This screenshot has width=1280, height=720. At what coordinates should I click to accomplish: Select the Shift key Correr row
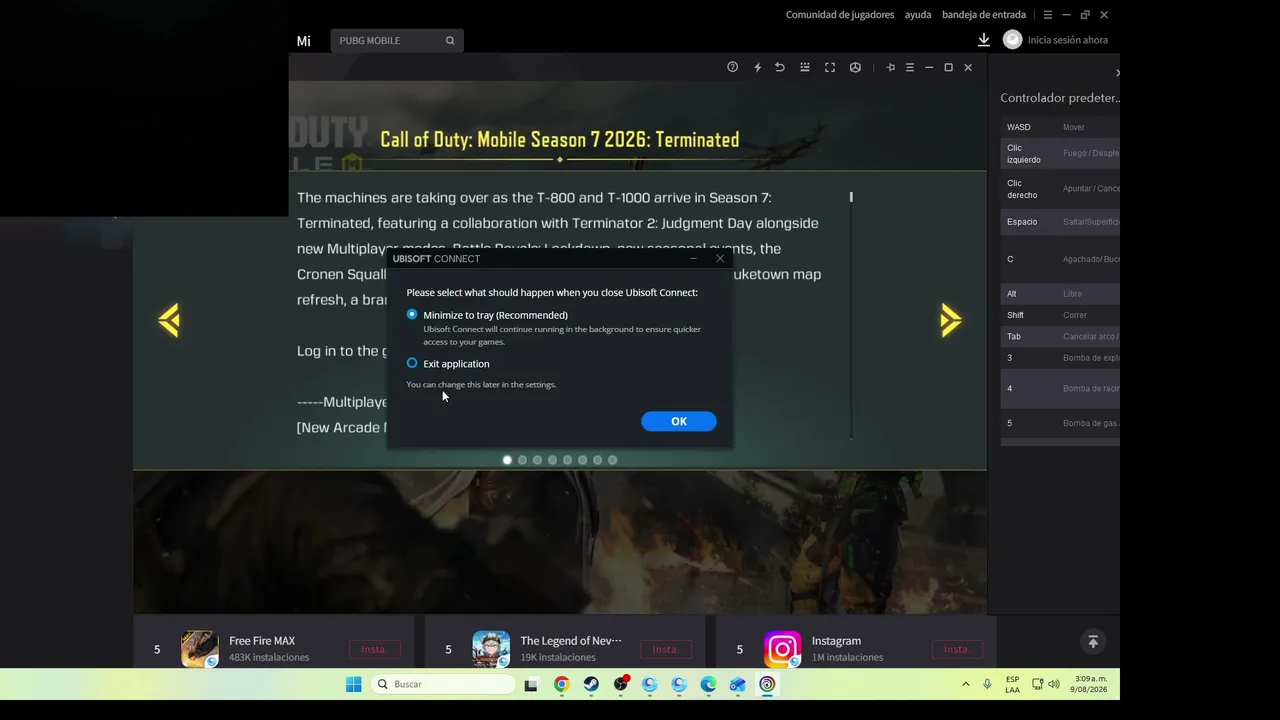(x=1060, y=315)
